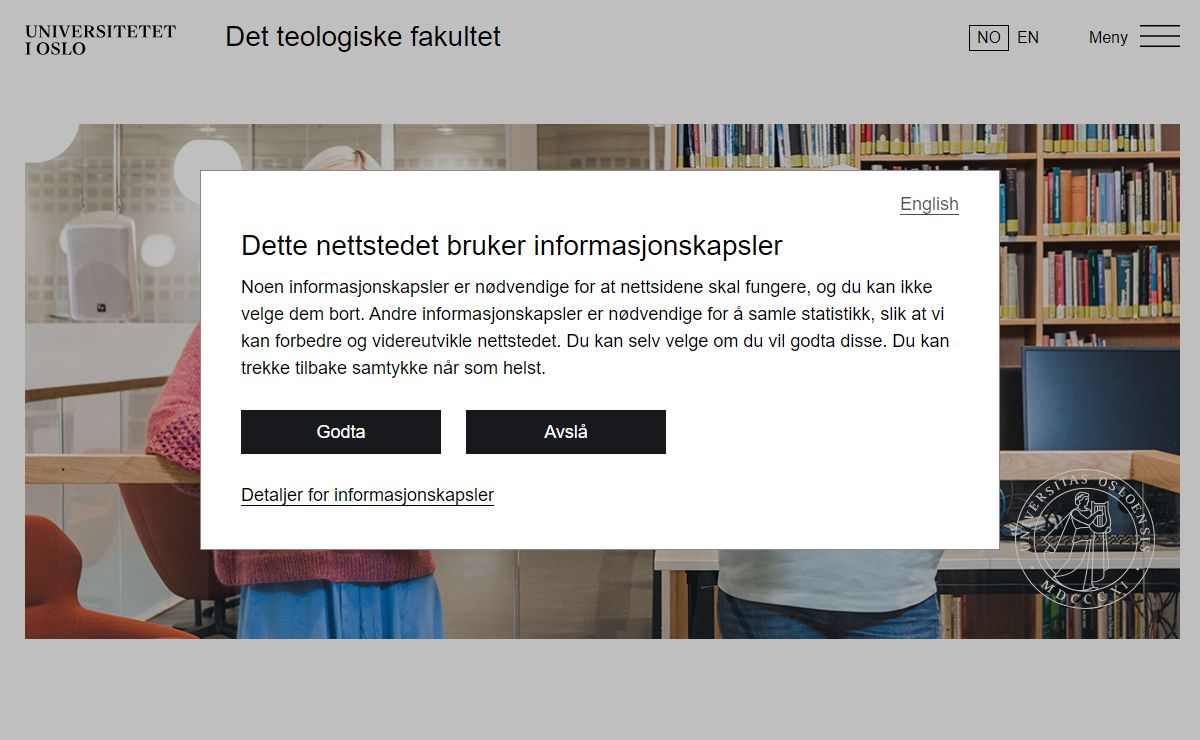Image resolution: width=1200 pixels, height=740 pixels.
Task: Switch the cookie dialog to English
Action: tap(929, 204)
